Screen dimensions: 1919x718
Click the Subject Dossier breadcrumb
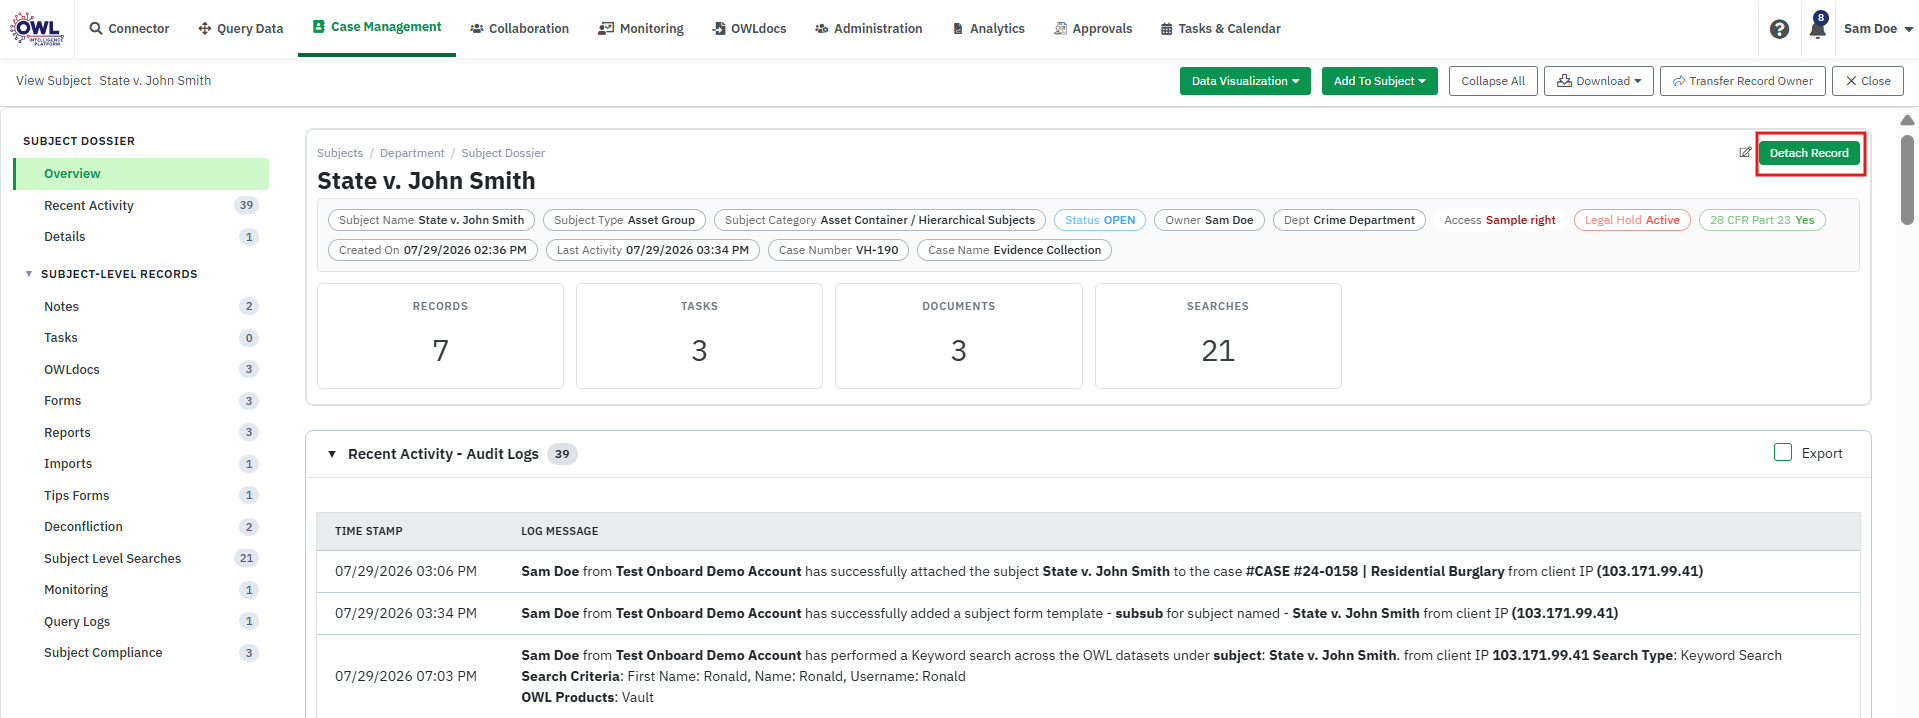503,153
